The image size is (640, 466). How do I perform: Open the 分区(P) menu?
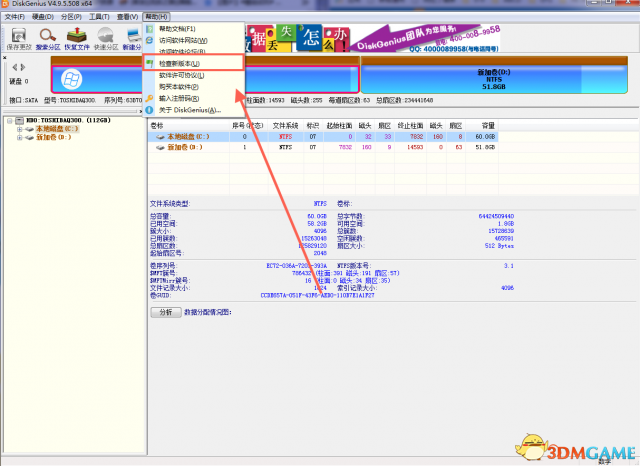click(71, 17)
